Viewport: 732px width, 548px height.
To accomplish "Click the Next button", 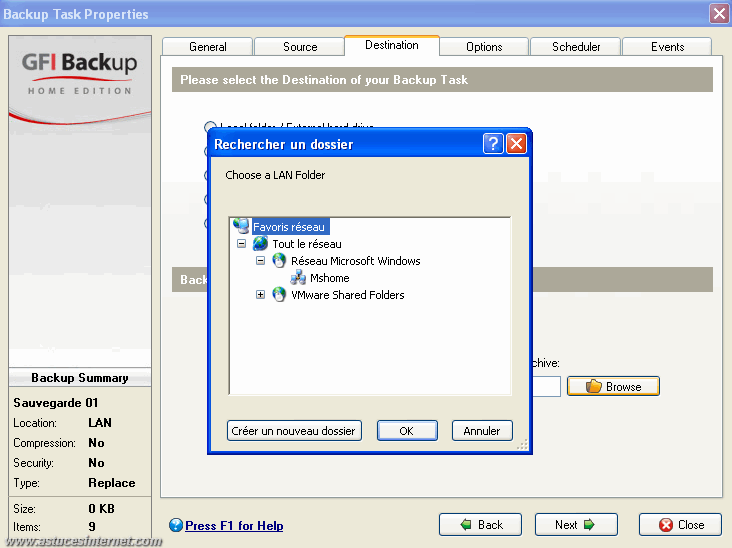I will point(576,525).
